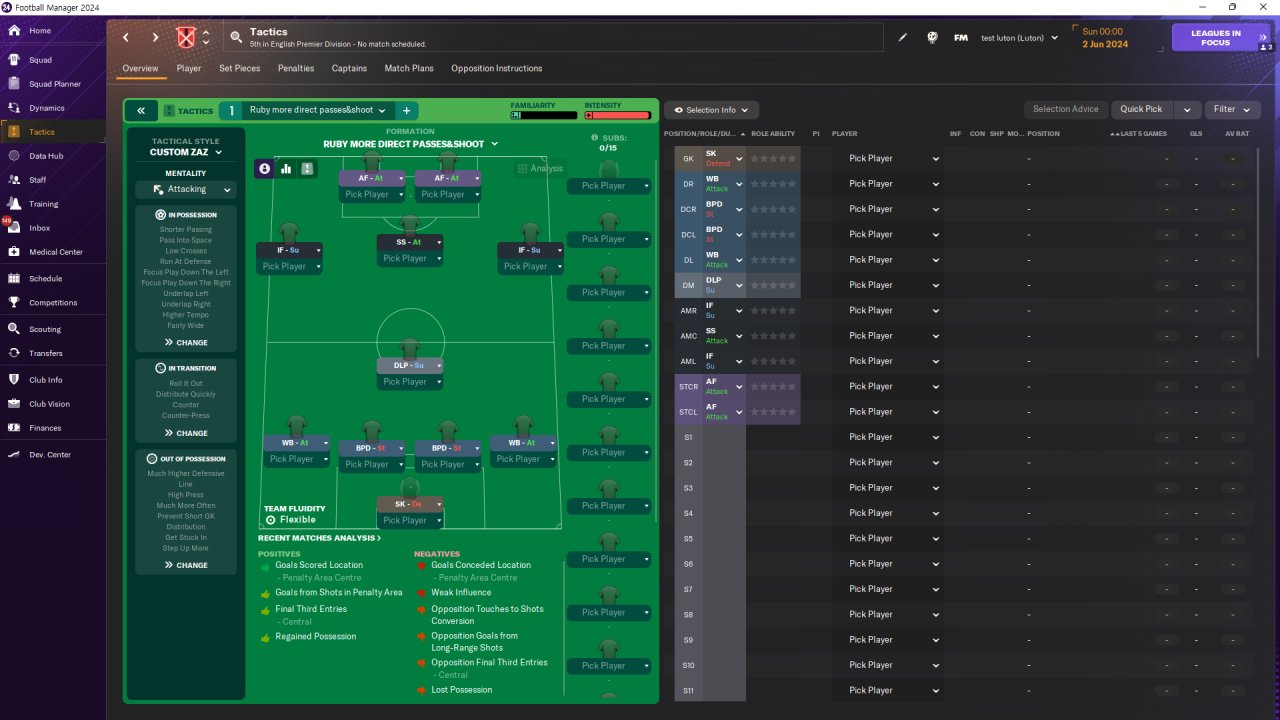
Task: Switch to the Player tab
Action: point(189,68)
